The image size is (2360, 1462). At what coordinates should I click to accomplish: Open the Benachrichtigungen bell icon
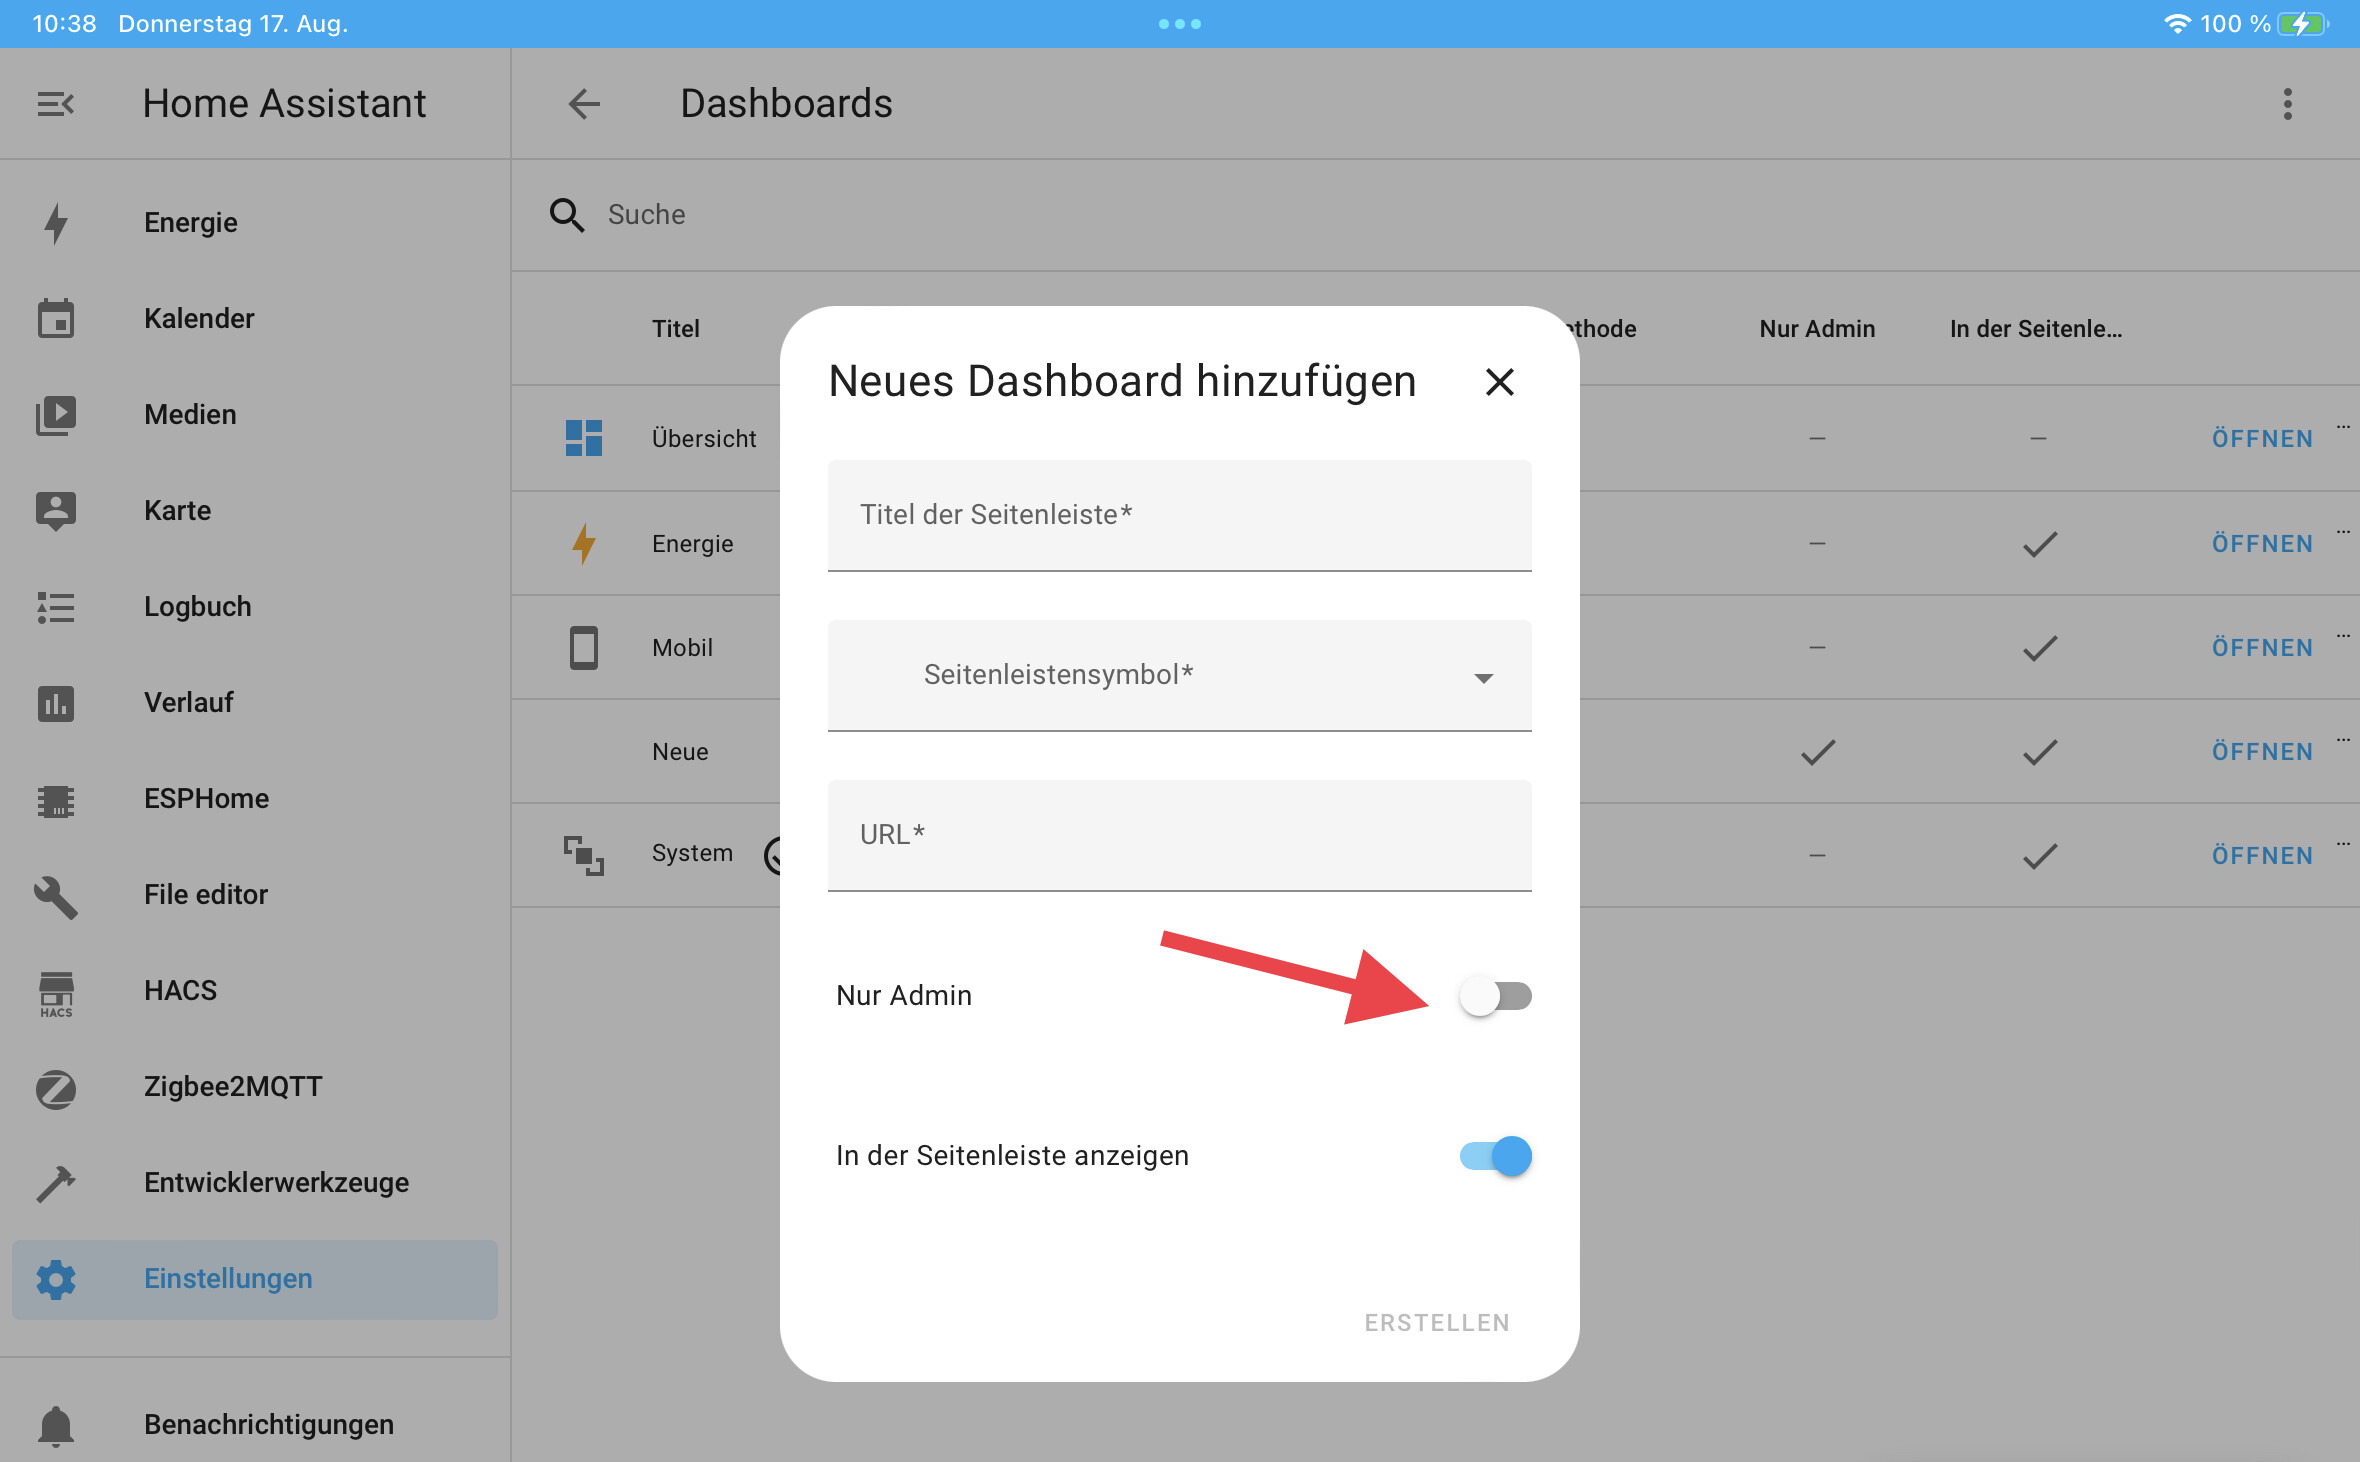click(56, 1425)
